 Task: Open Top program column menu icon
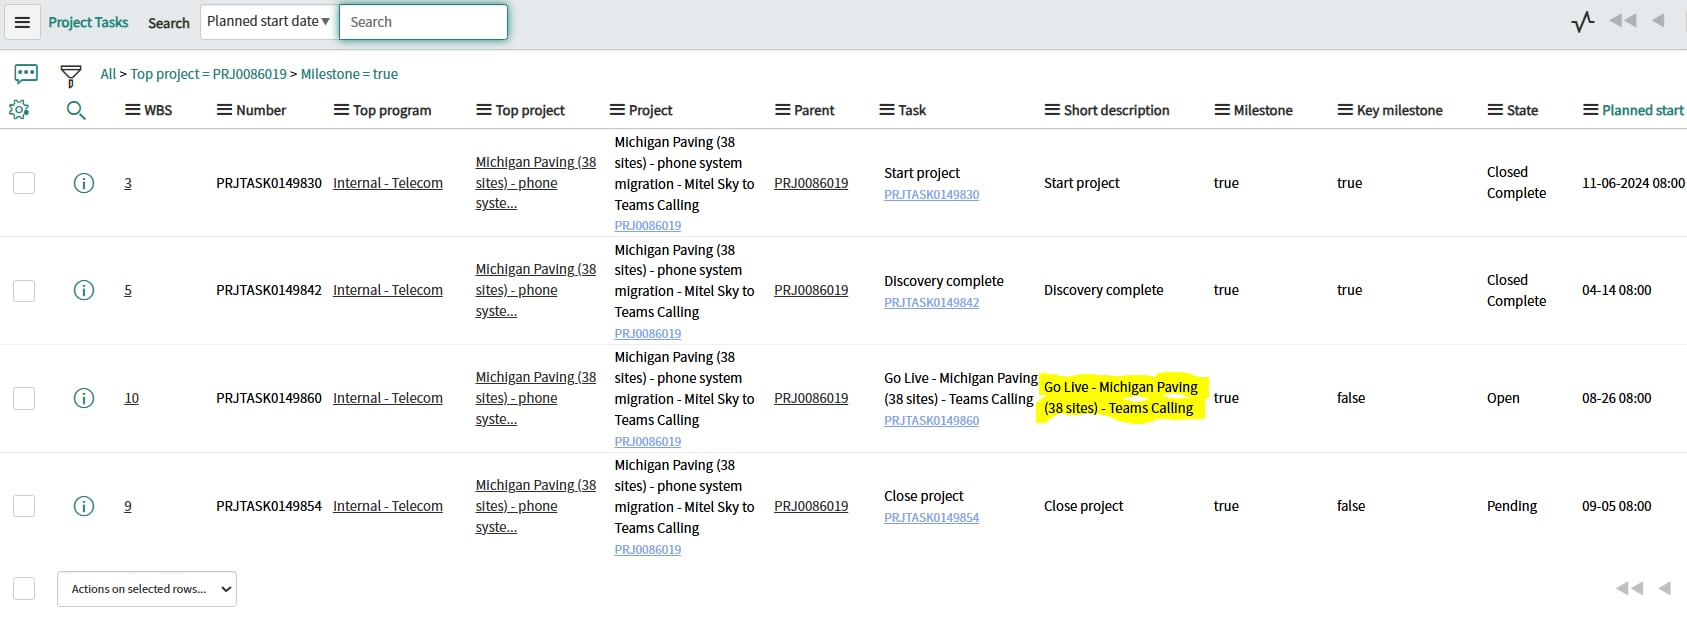[x=341, y=110]
